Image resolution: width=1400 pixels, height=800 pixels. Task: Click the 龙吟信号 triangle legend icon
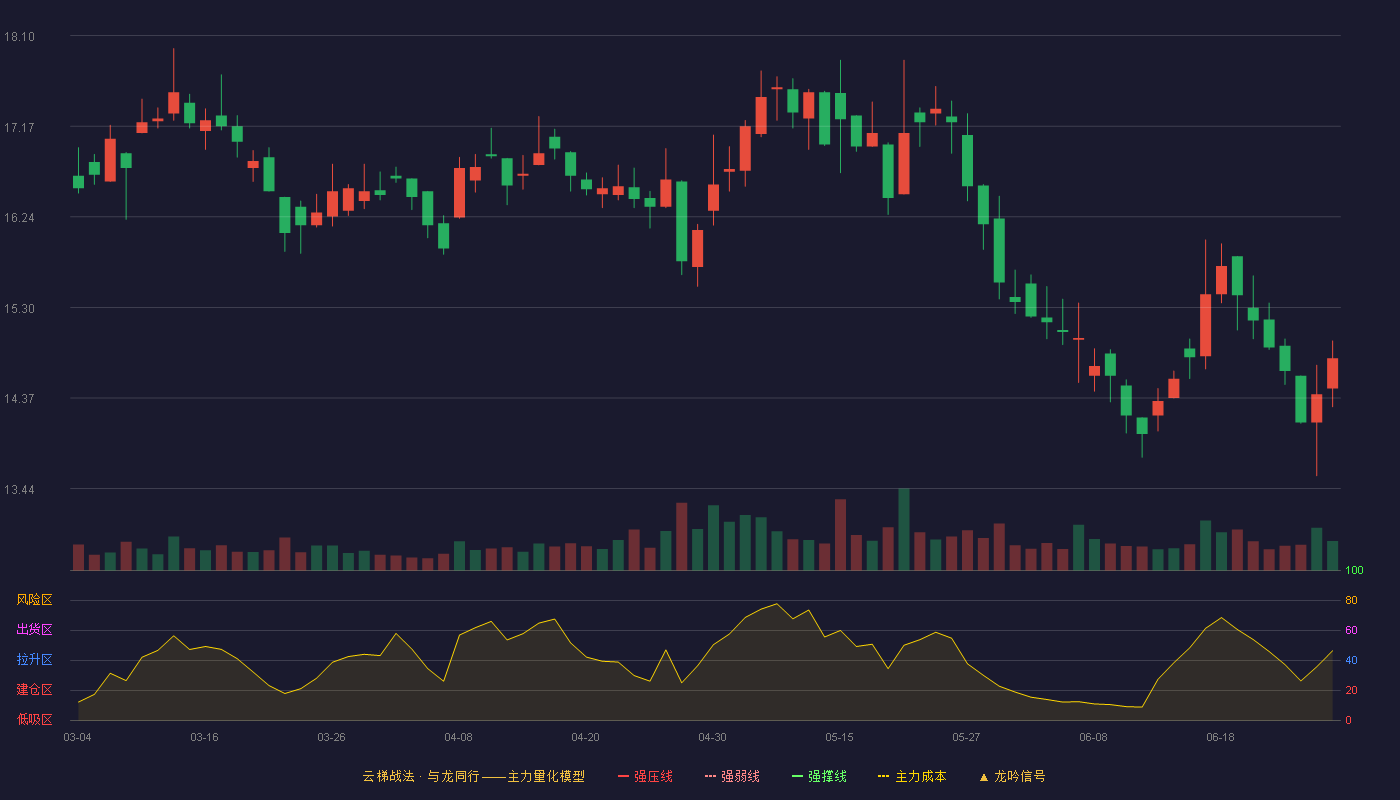984,776
